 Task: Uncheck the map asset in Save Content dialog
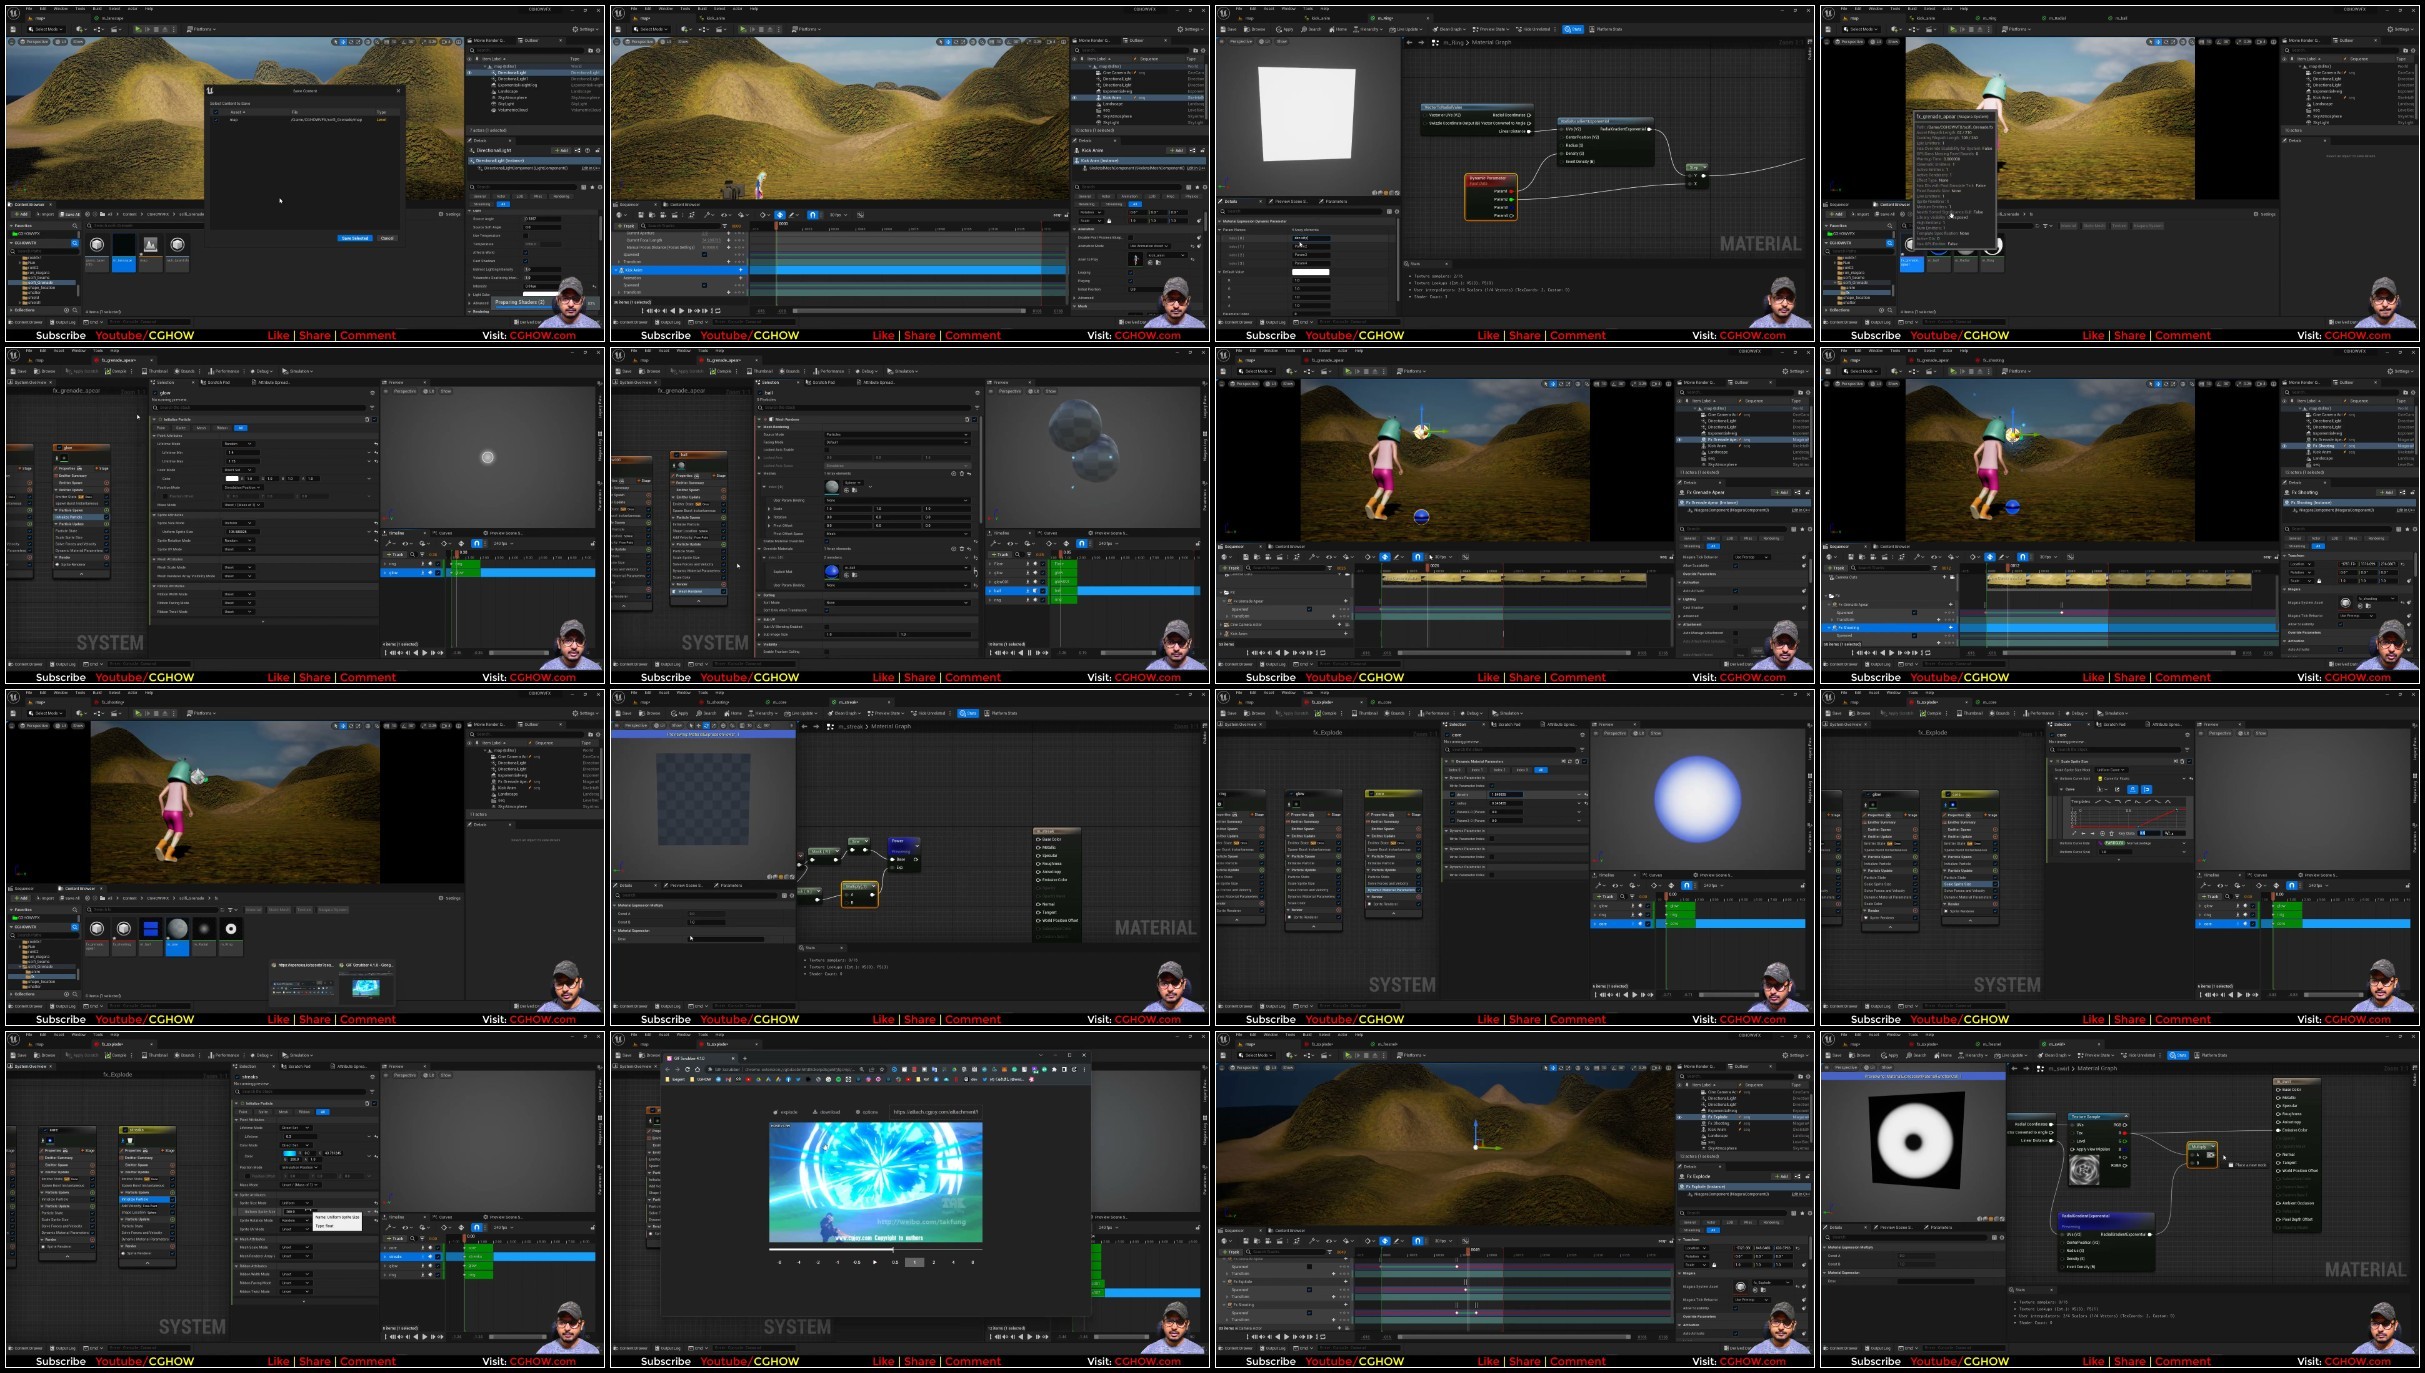coord(216,120)
